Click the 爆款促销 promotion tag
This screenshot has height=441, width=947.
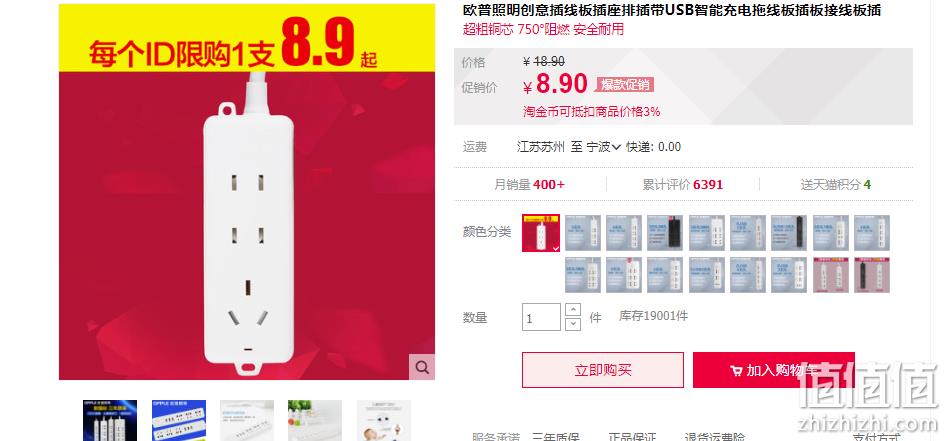click(x=624, y=85)
